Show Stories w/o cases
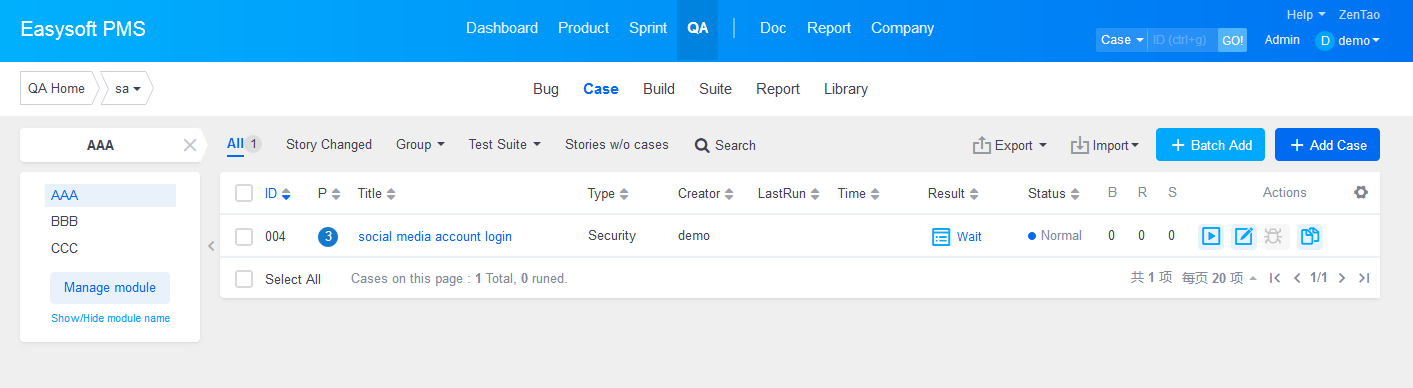Image resolution: width=1413 pixels, height=388 pixels. pos(617,145)
